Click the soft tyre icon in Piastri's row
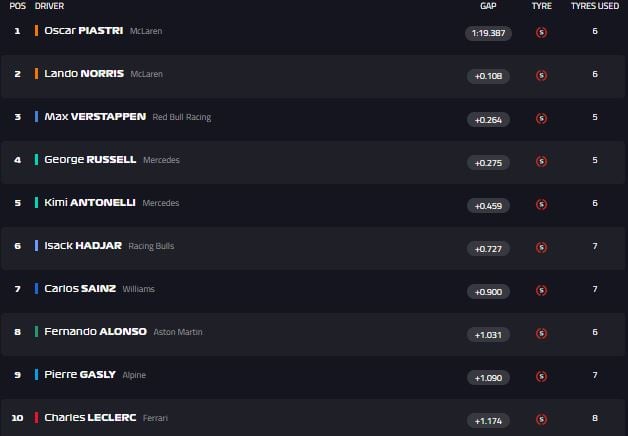This screenshot has height=436, width=628. (x=541, y=32)
